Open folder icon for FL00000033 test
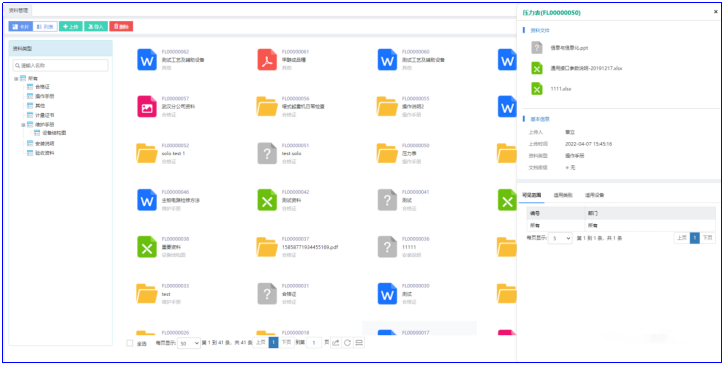 [x=147, y=294]
